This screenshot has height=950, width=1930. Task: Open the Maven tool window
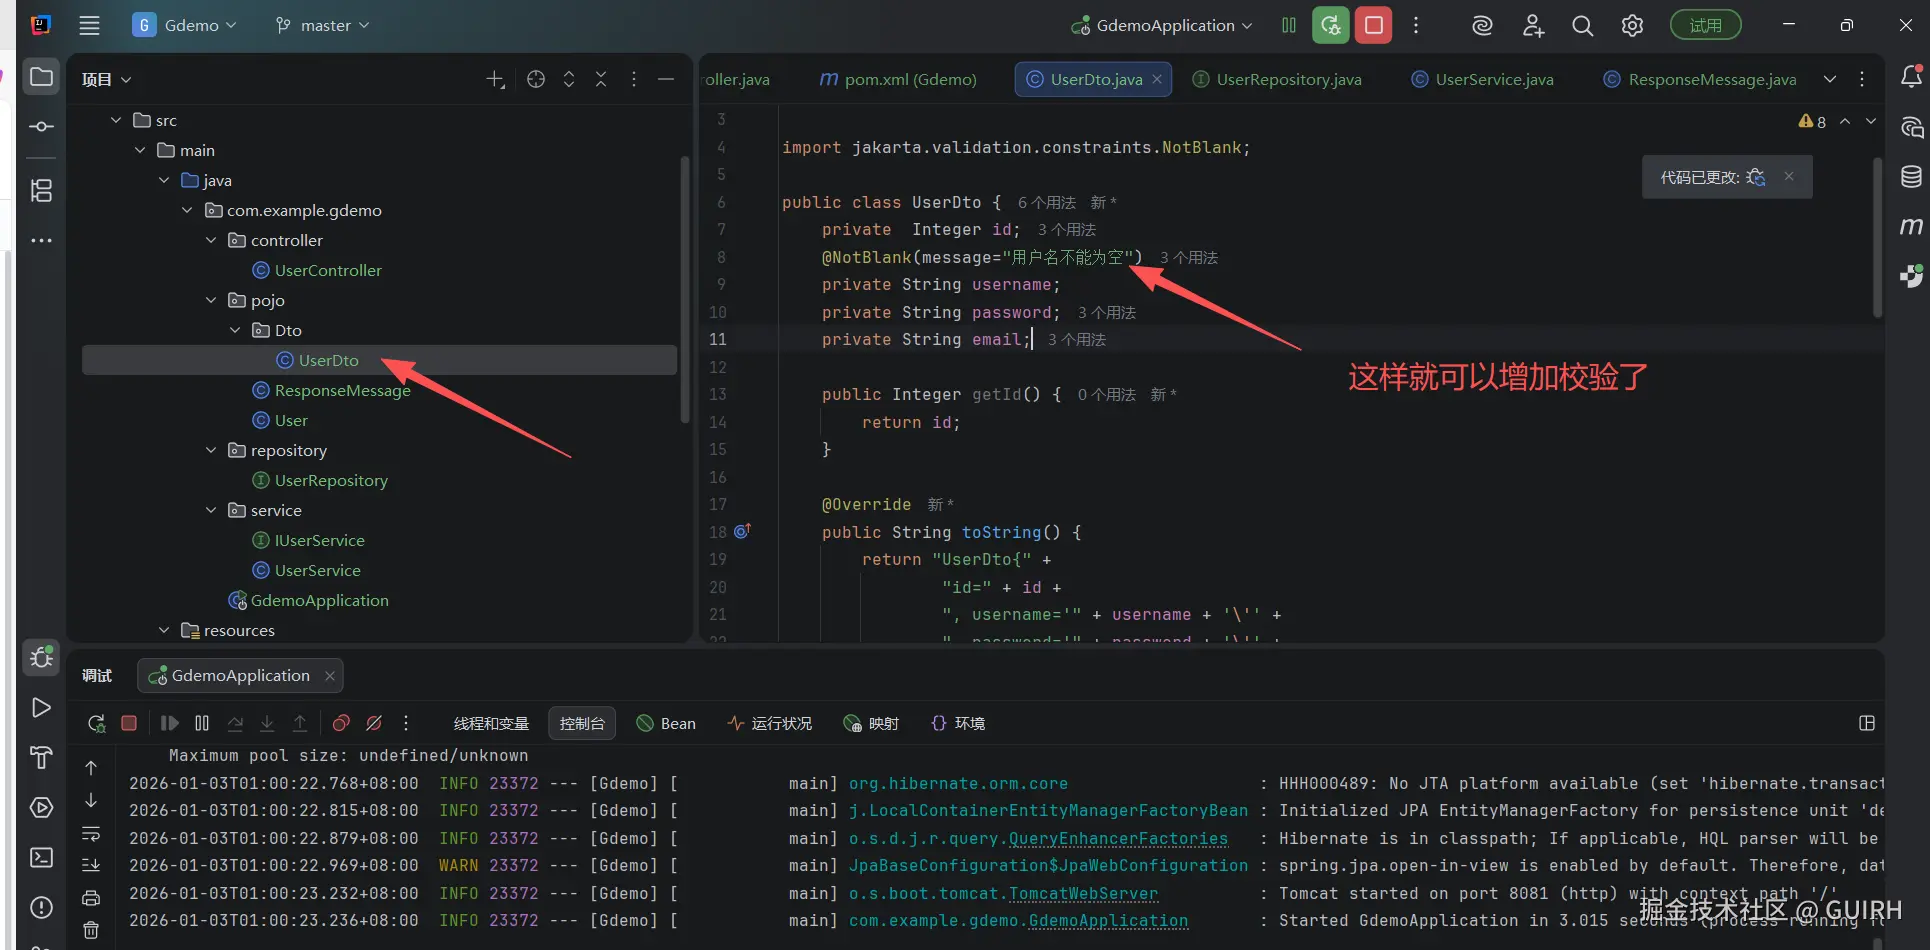pyautogui.click(x=1911, y=227)
